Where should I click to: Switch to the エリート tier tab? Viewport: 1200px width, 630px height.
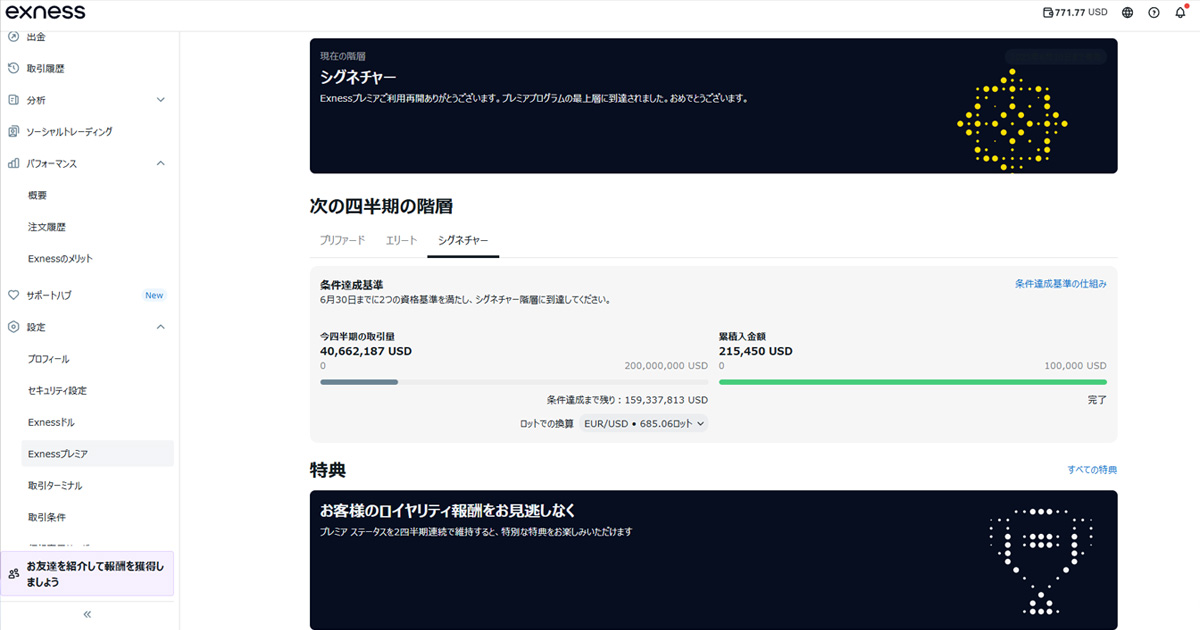[401, 241]
